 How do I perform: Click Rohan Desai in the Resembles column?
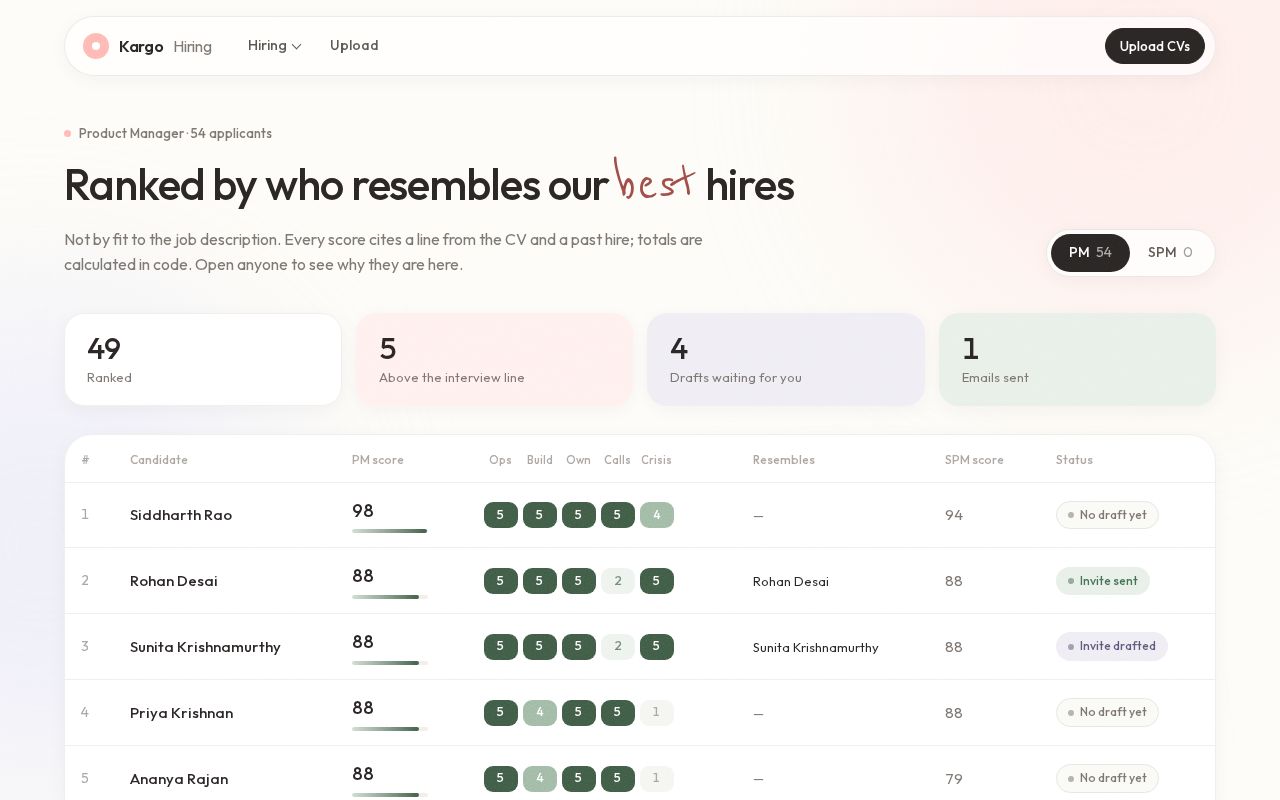791,582
